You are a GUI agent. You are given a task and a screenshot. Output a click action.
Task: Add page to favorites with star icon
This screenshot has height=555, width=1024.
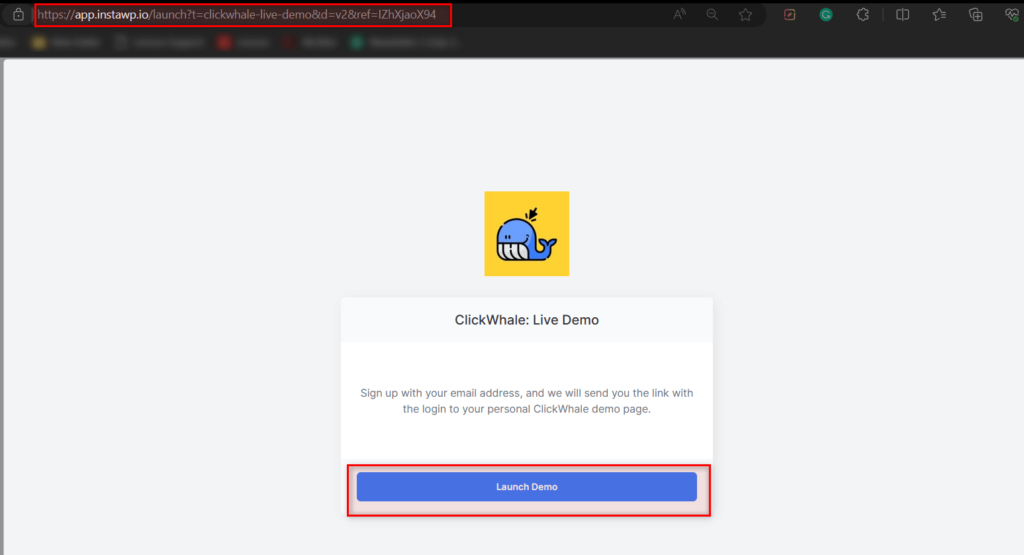tap(745, 14)
